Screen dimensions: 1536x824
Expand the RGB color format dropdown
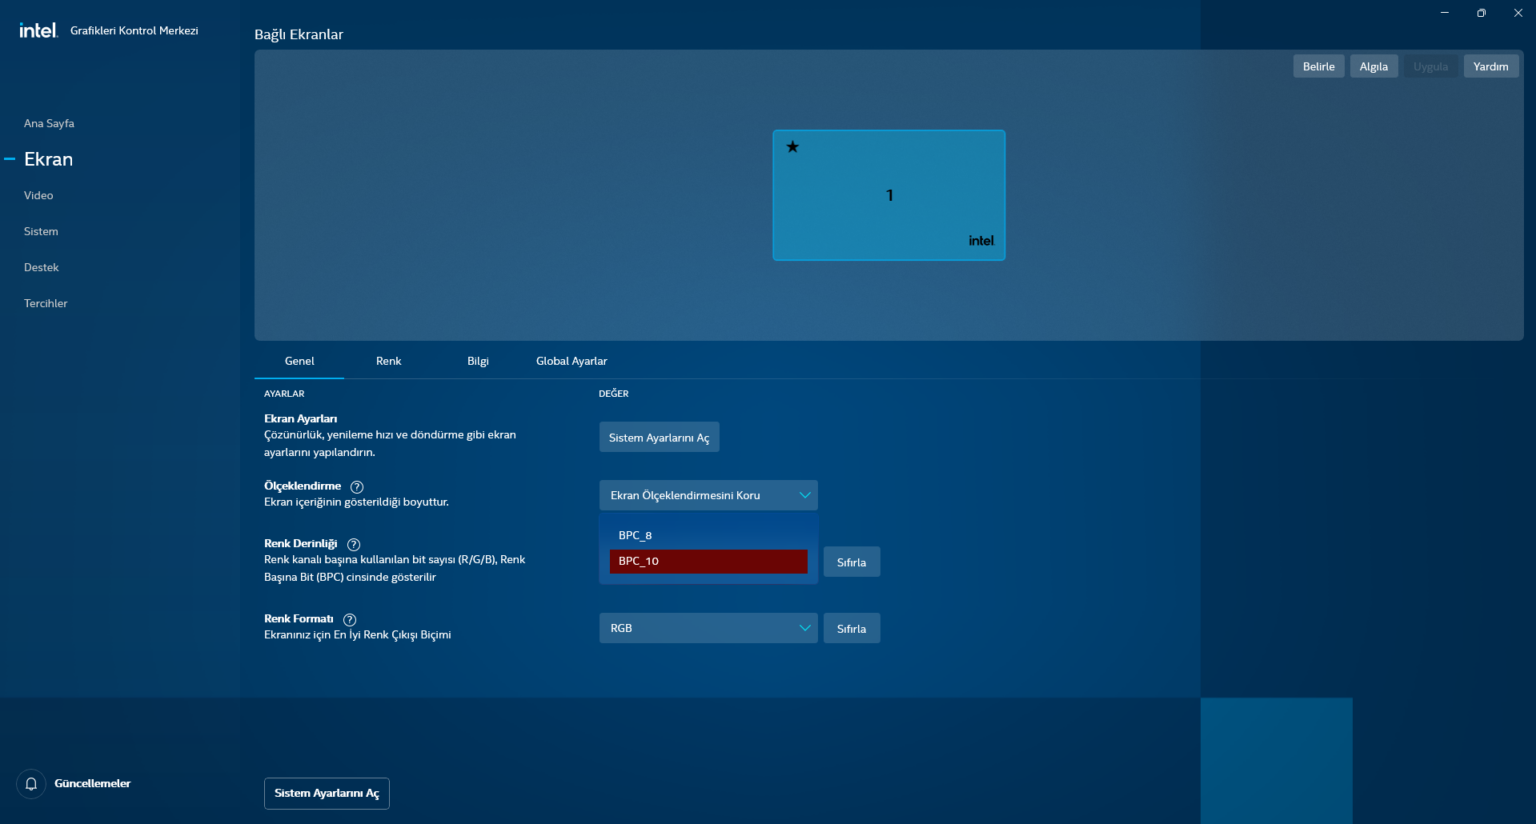tap(708, 629)
